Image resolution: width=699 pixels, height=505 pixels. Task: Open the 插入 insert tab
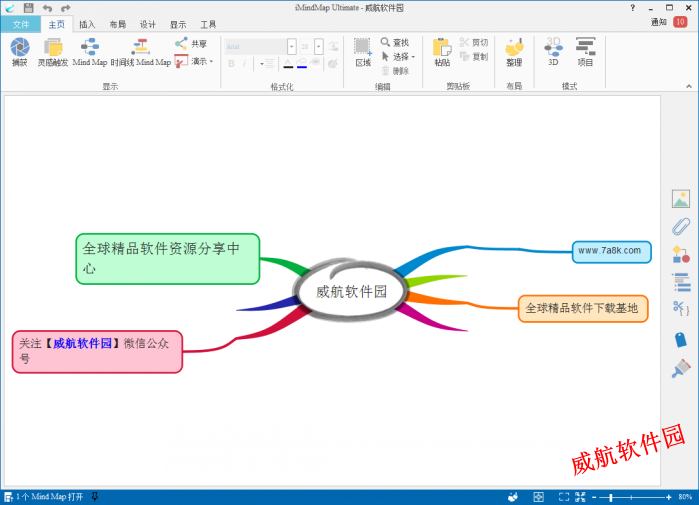click(x=87, y=25)
